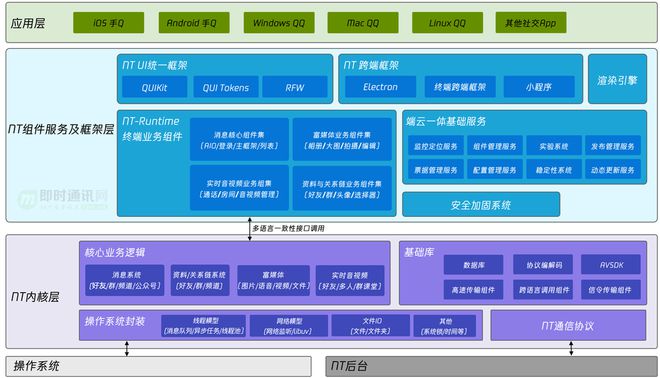Select the "资料与关系链业务组件集" box
The image size is (660, 378).
click(x=342, y=188)
